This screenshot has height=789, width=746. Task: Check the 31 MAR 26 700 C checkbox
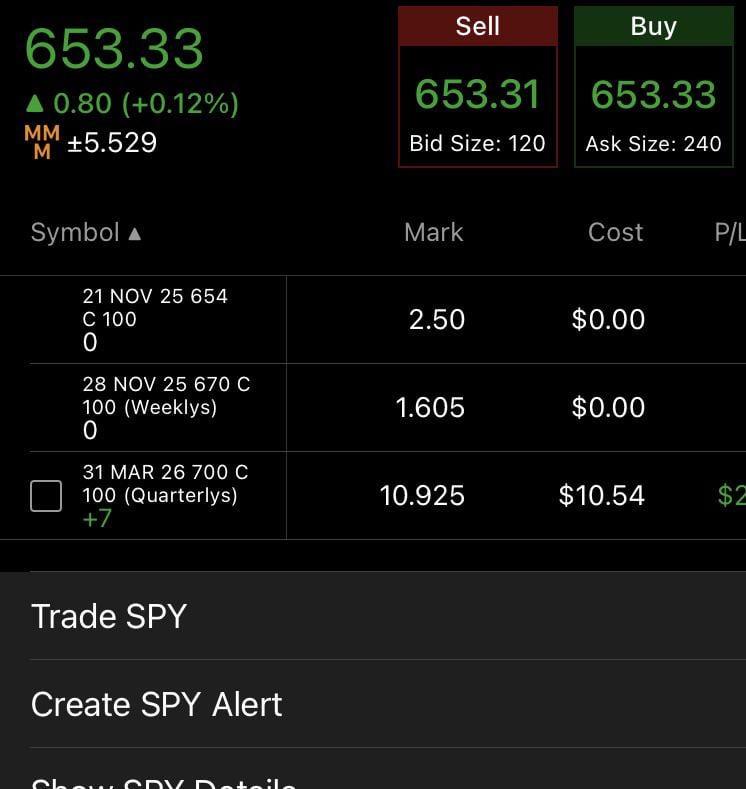(46, 496)
